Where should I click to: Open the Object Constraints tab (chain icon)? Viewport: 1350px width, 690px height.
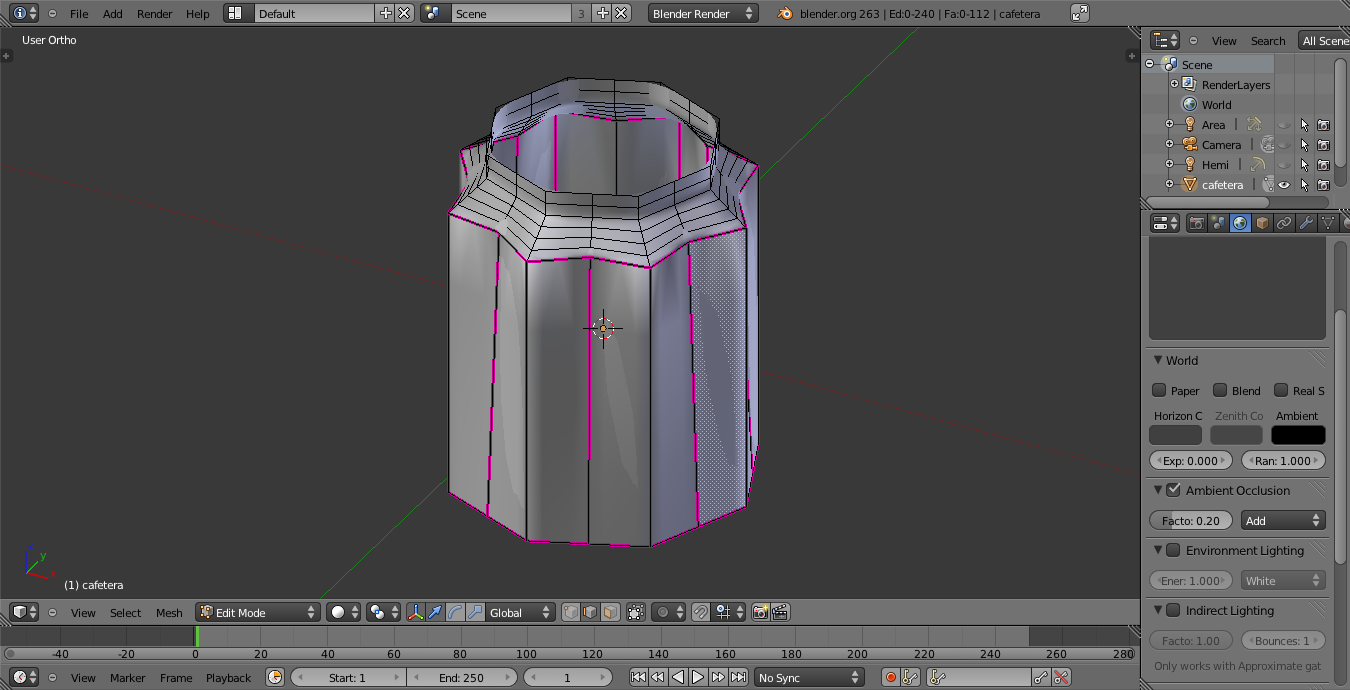[x=1284, y=223]
